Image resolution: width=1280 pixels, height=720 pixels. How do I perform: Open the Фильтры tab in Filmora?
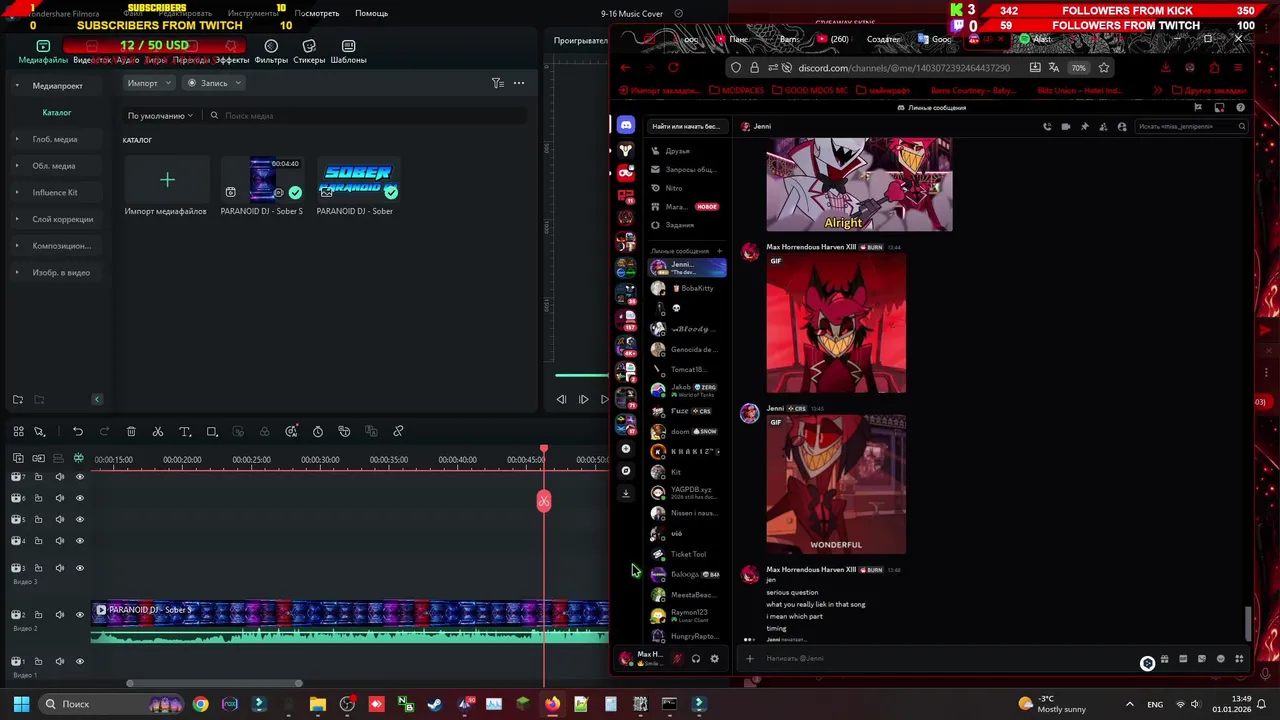point(271,52)
